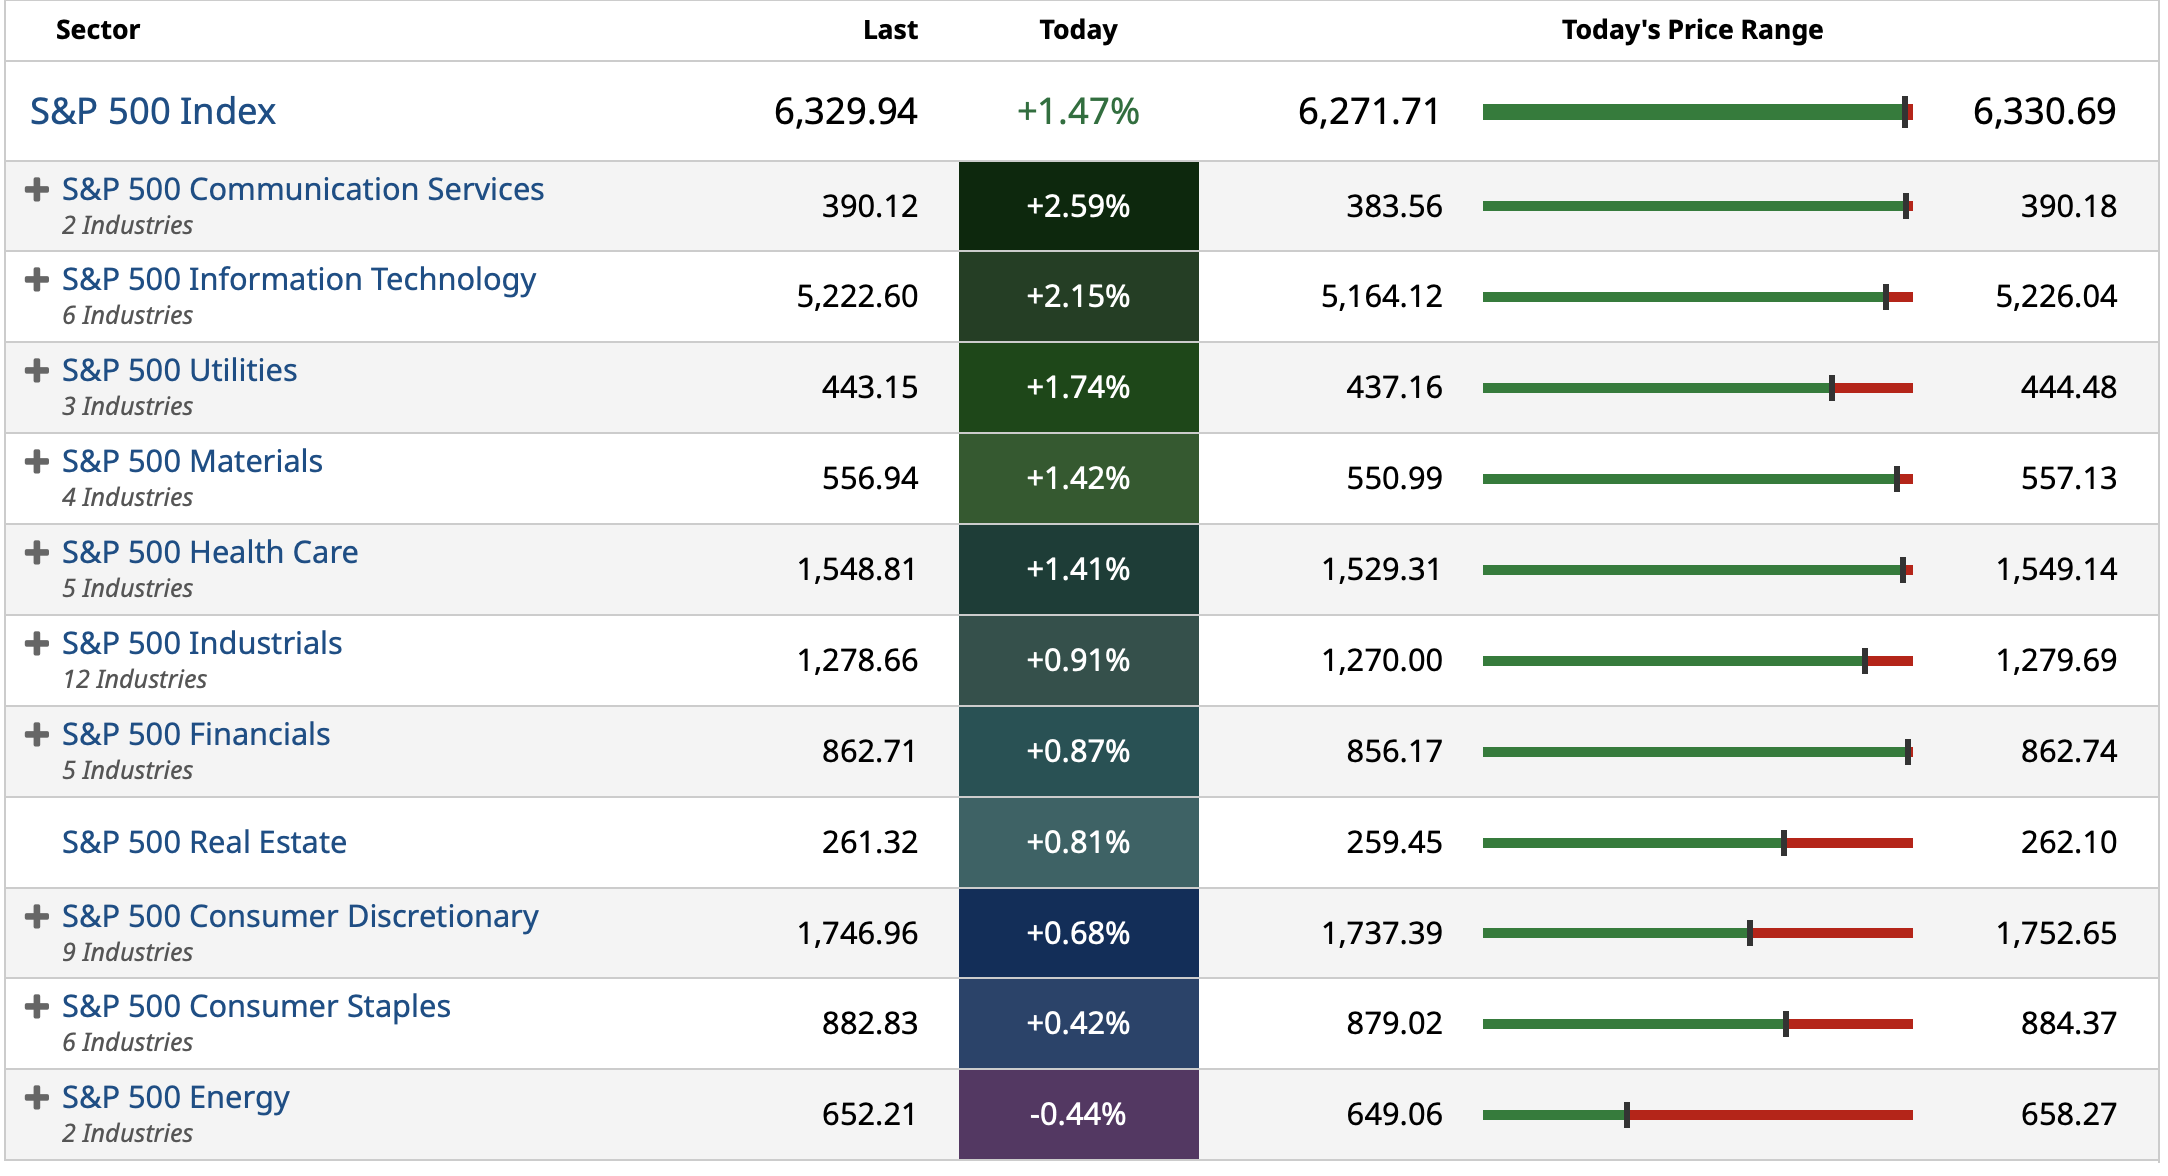Open the S&P 500 Real Estate link
This screenshot has width=2168, height=1176.
click(204, 842)
